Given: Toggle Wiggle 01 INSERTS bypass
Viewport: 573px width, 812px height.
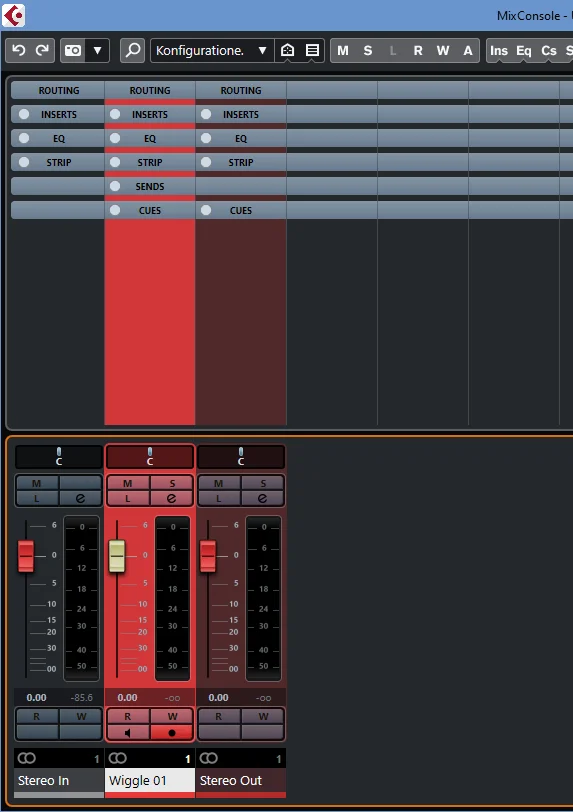Looking at the screenshot, I should pyautogui.click(x=115, y=114).
